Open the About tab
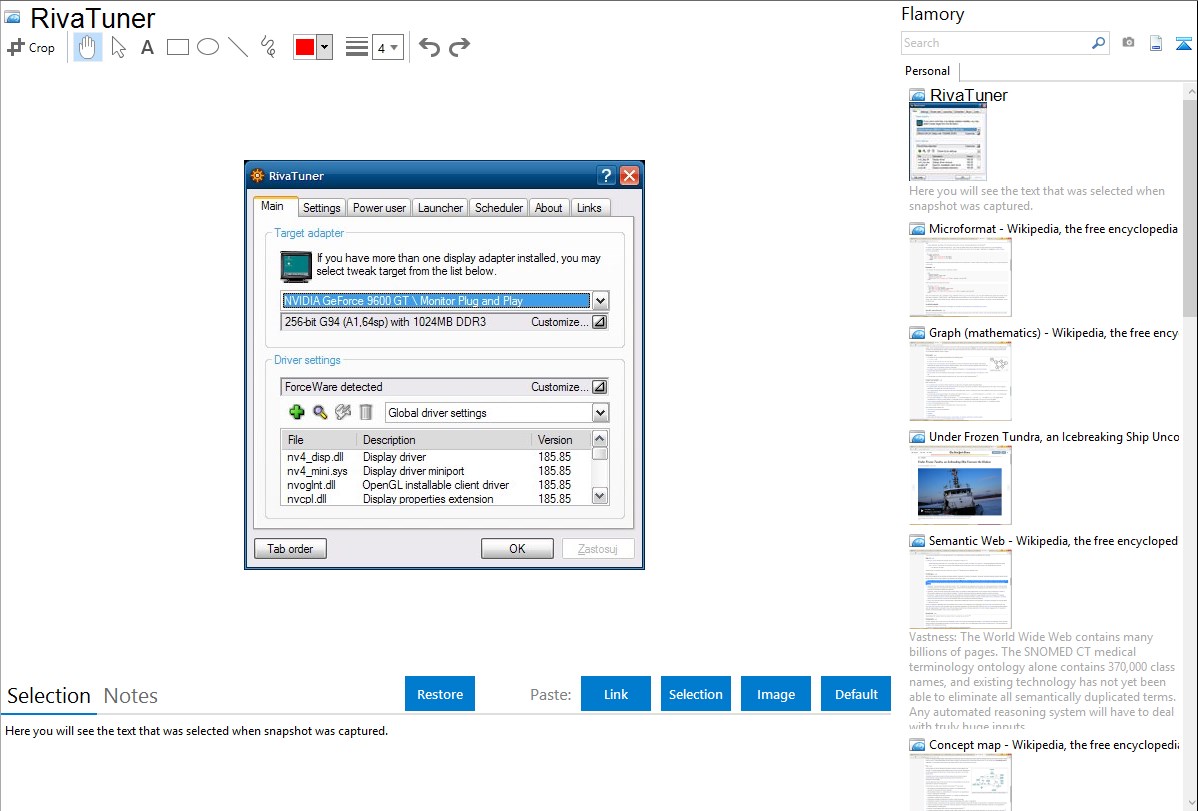Image resolution: width=1198 pixels, height=811 pixels. pos(549,208)
